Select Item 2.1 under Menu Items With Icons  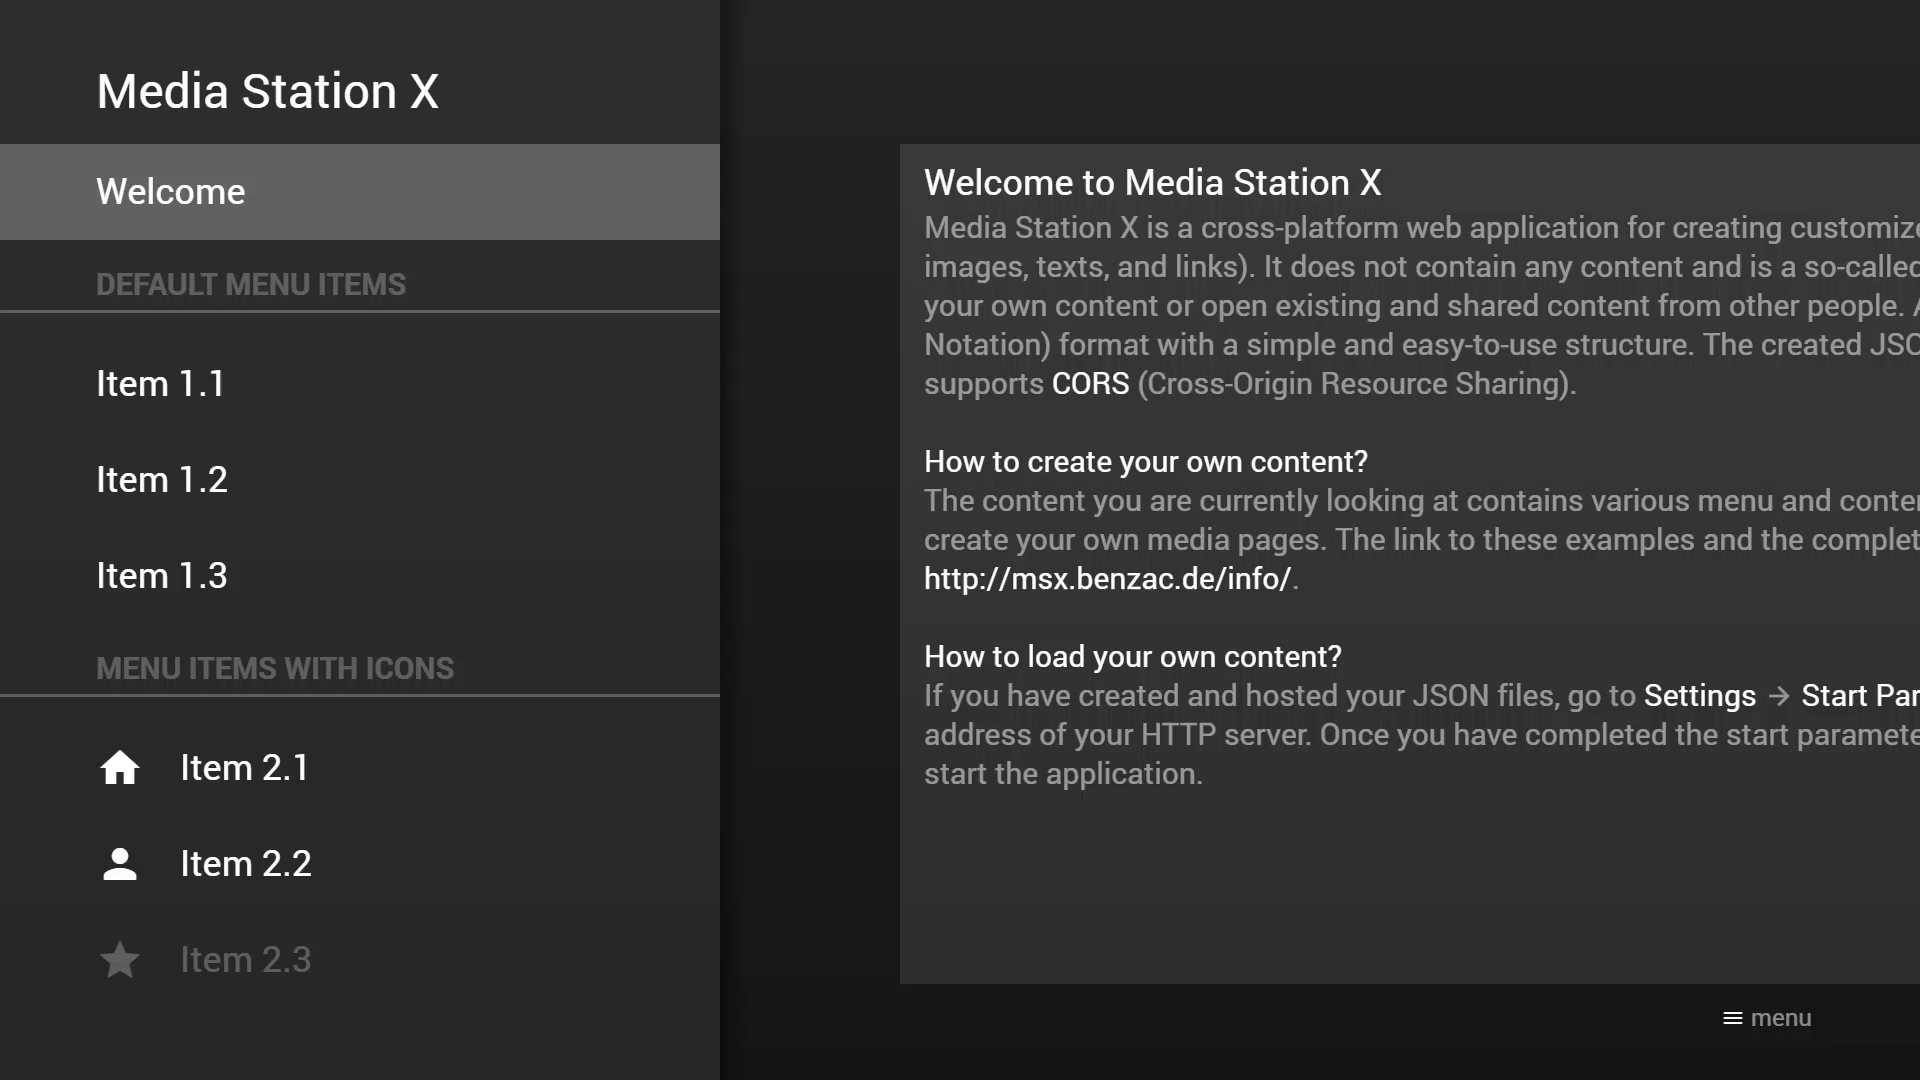[244, 768]
